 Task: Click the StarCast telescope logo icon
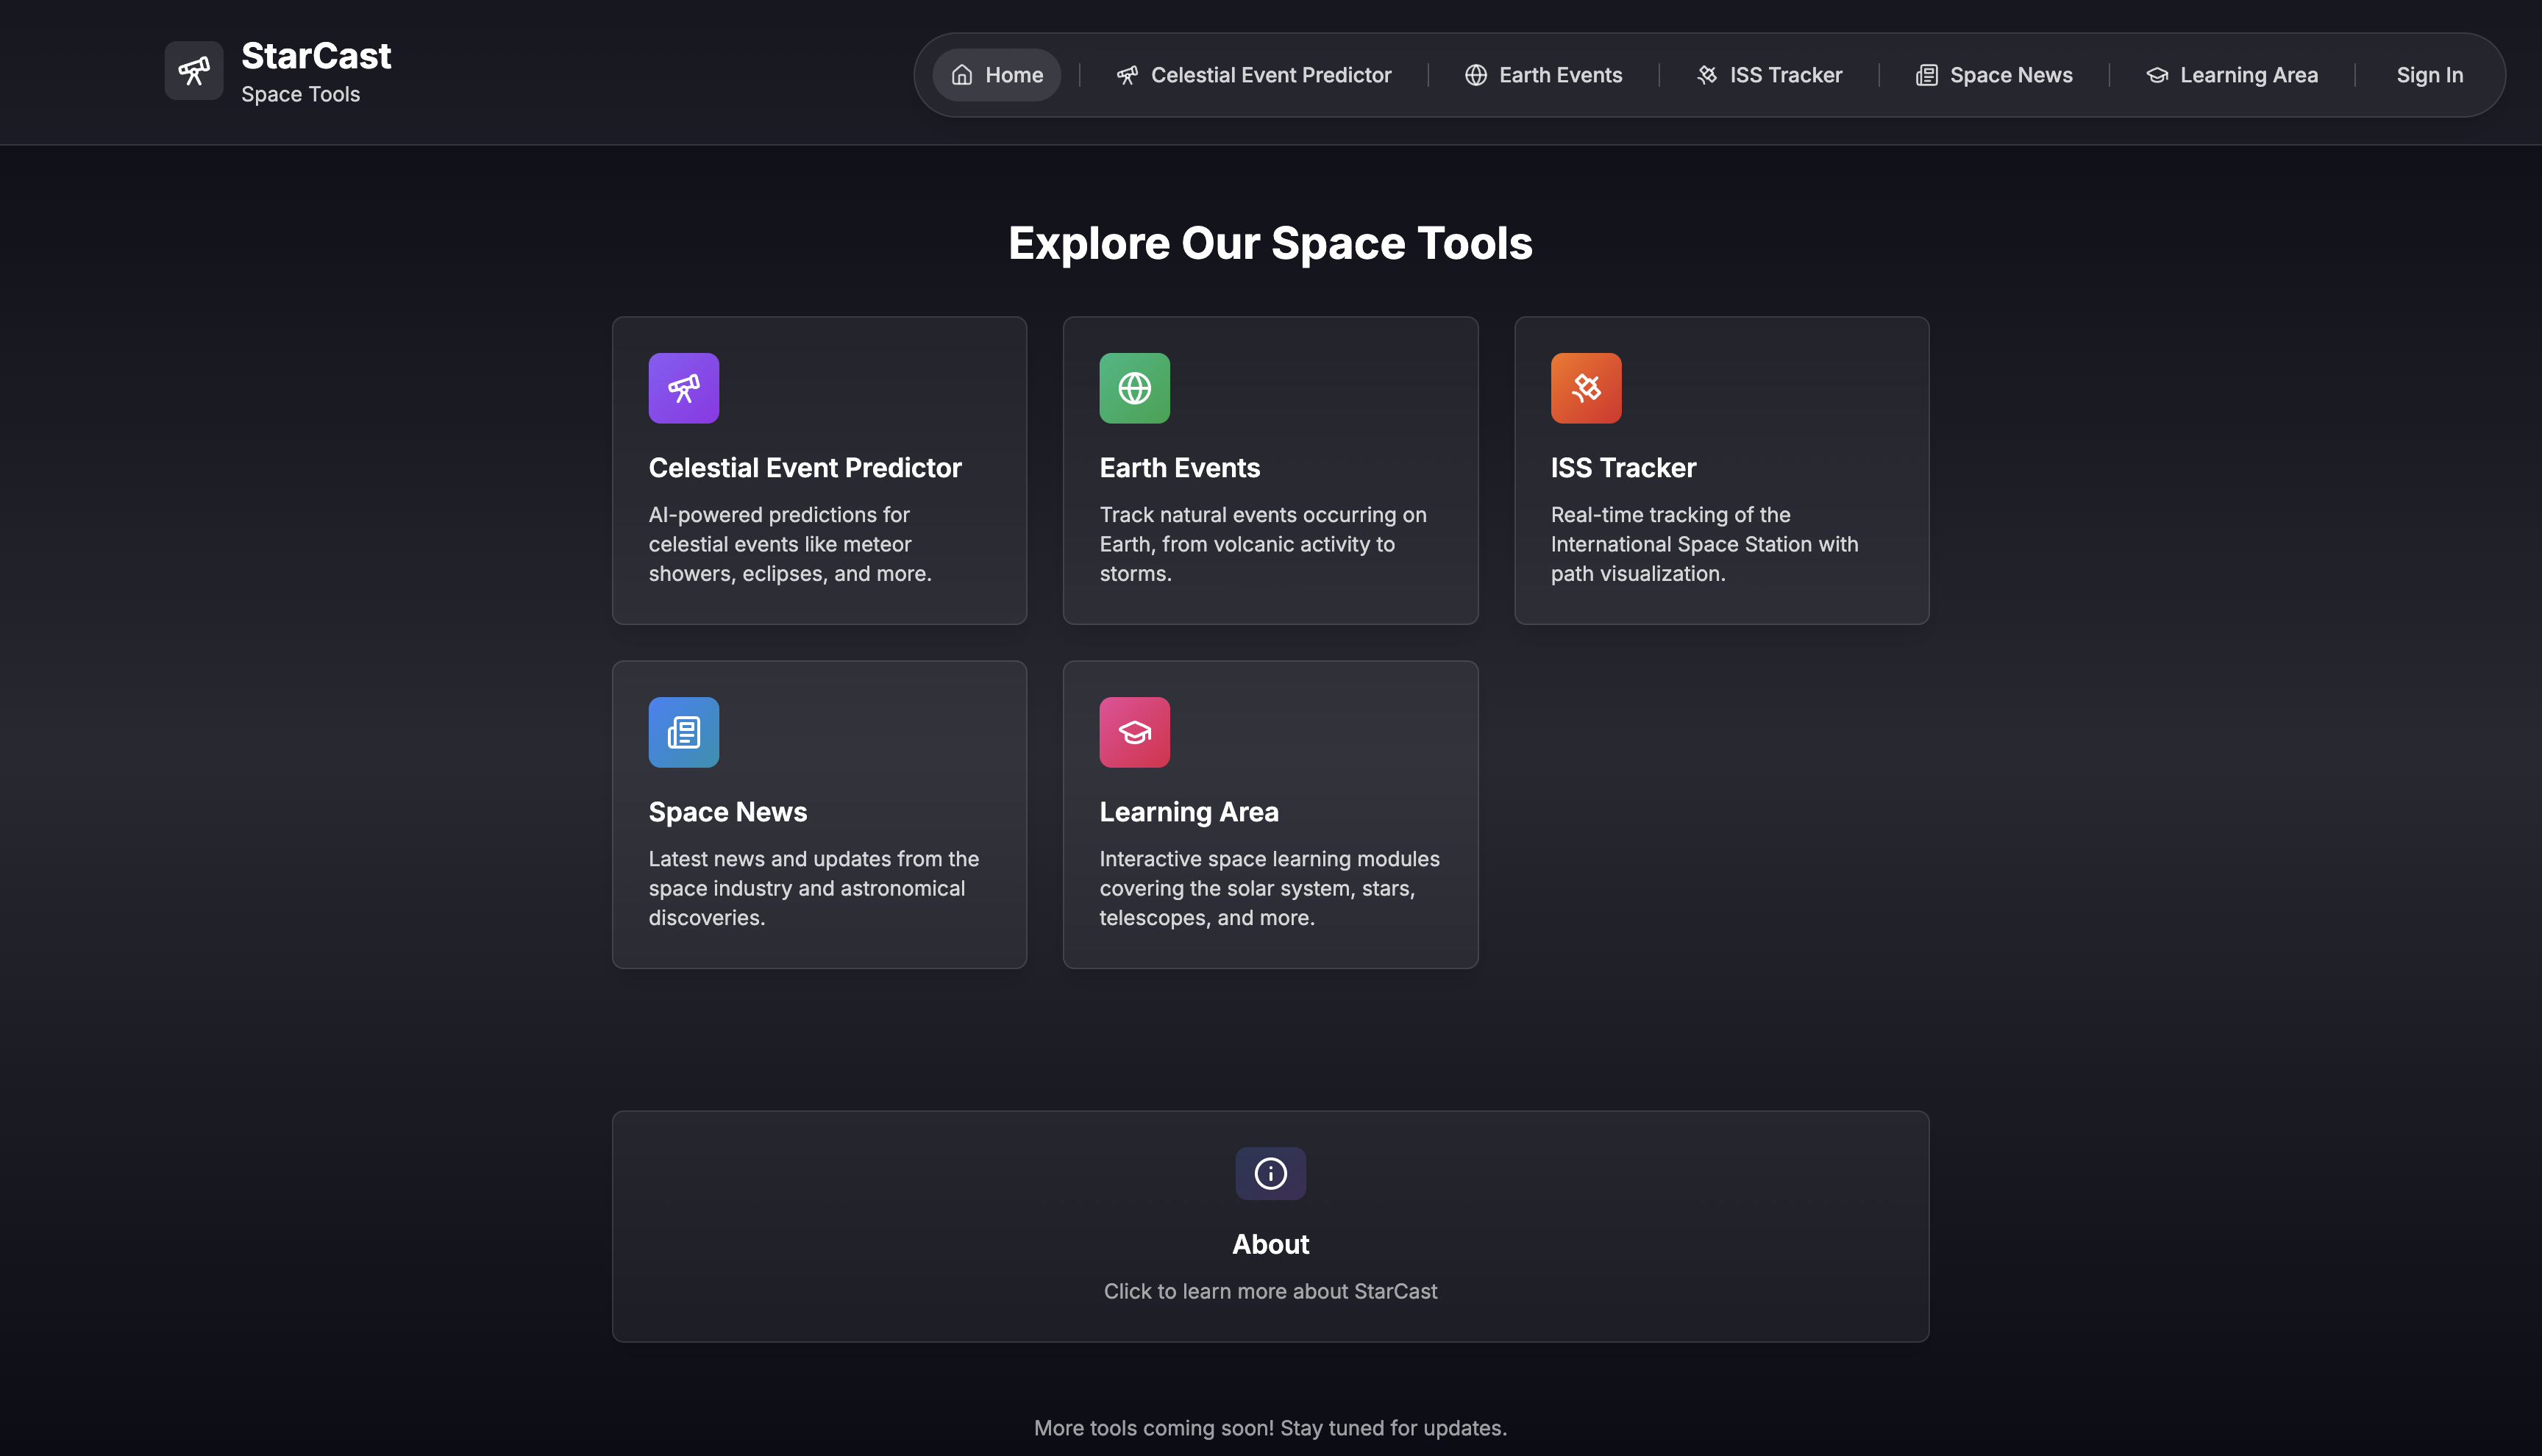[194, 71]
